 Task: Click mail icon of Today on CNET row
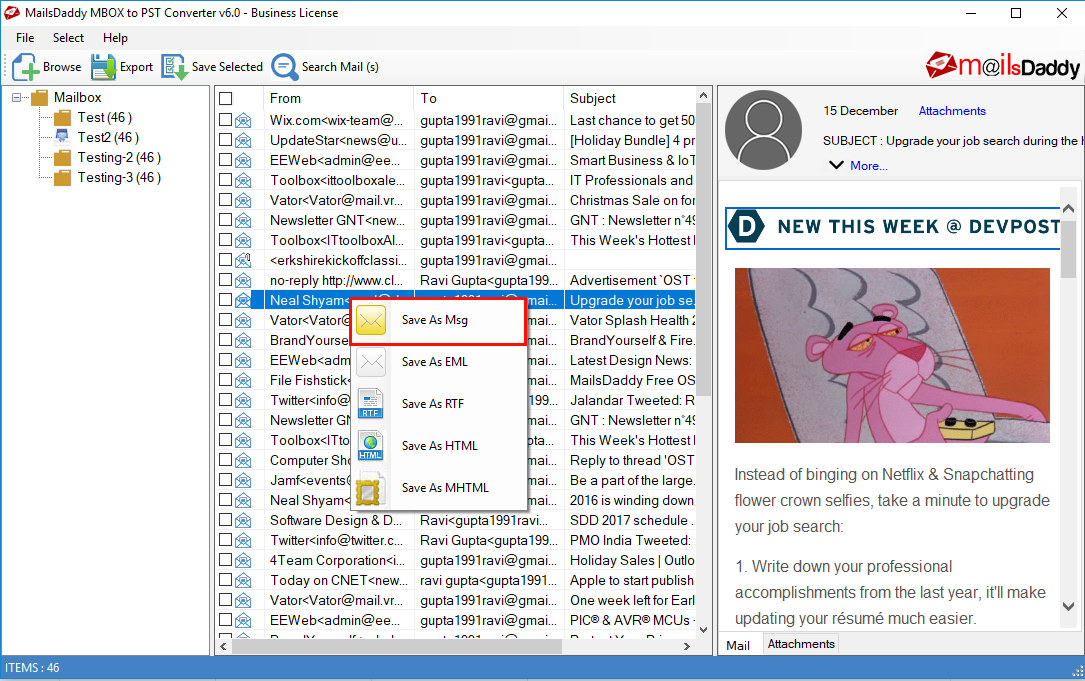[x=243, y=581]
